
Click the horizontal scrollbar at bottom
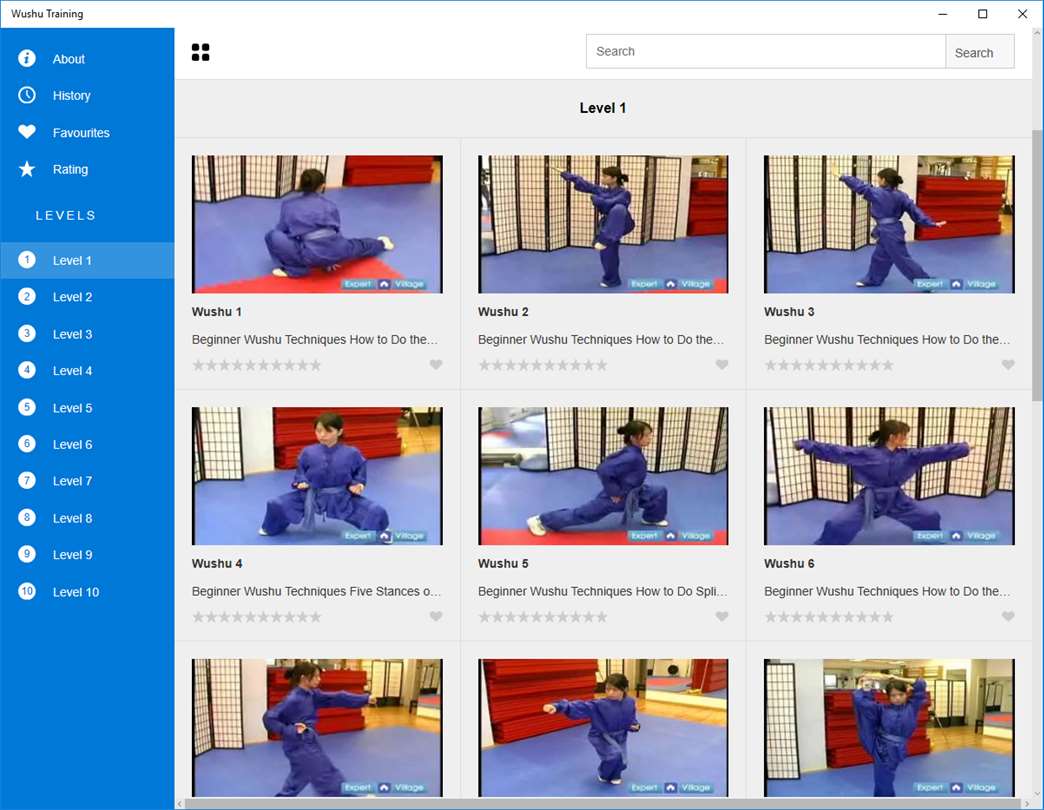603,804
